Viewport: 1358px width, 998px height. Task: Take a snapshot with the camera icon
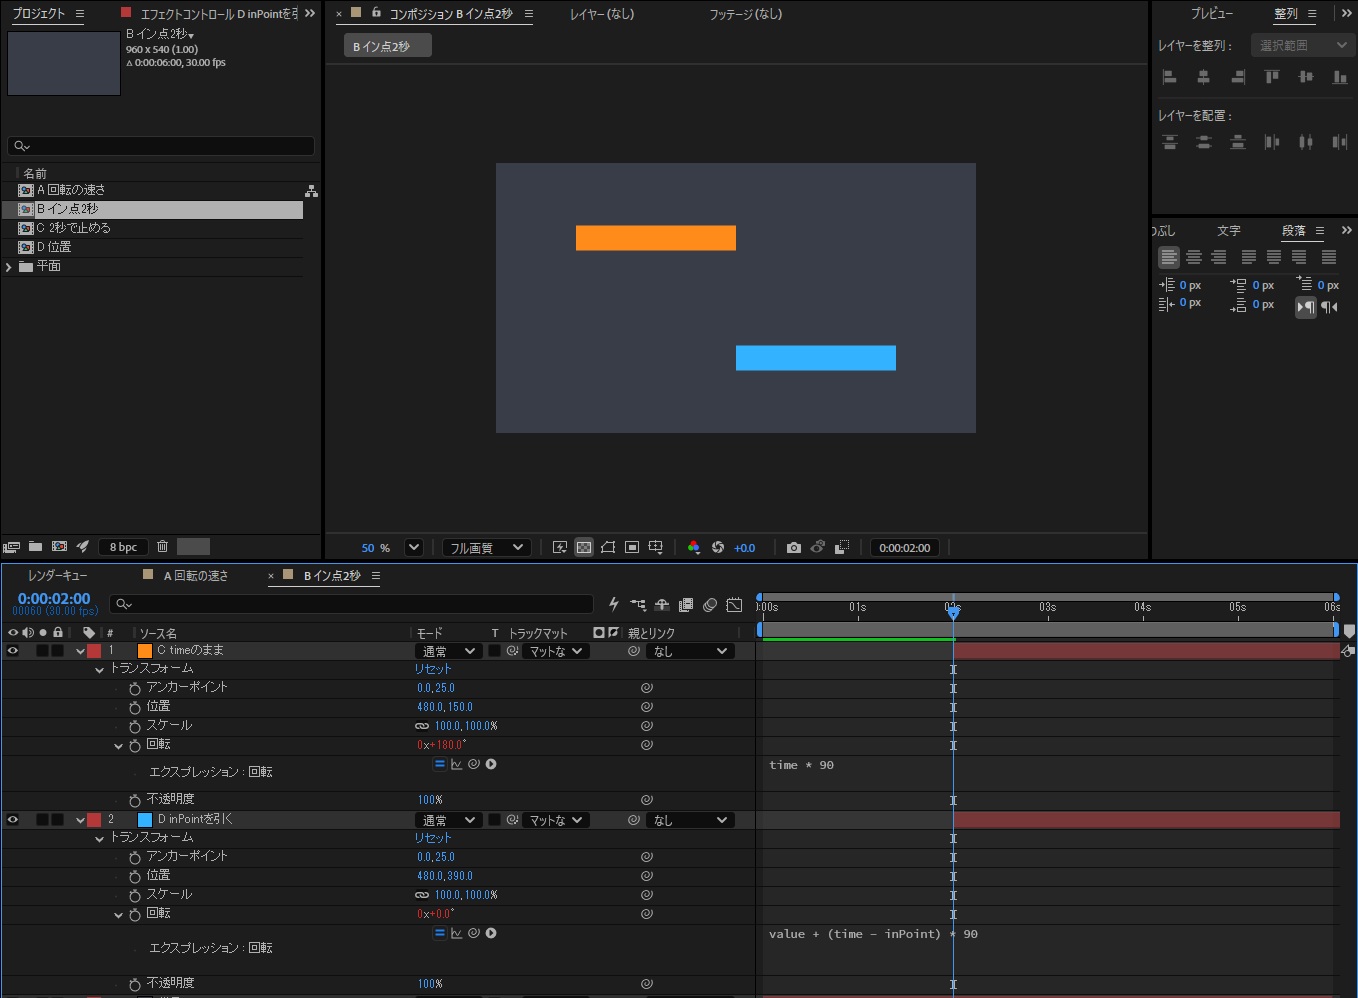click(794, 547)
